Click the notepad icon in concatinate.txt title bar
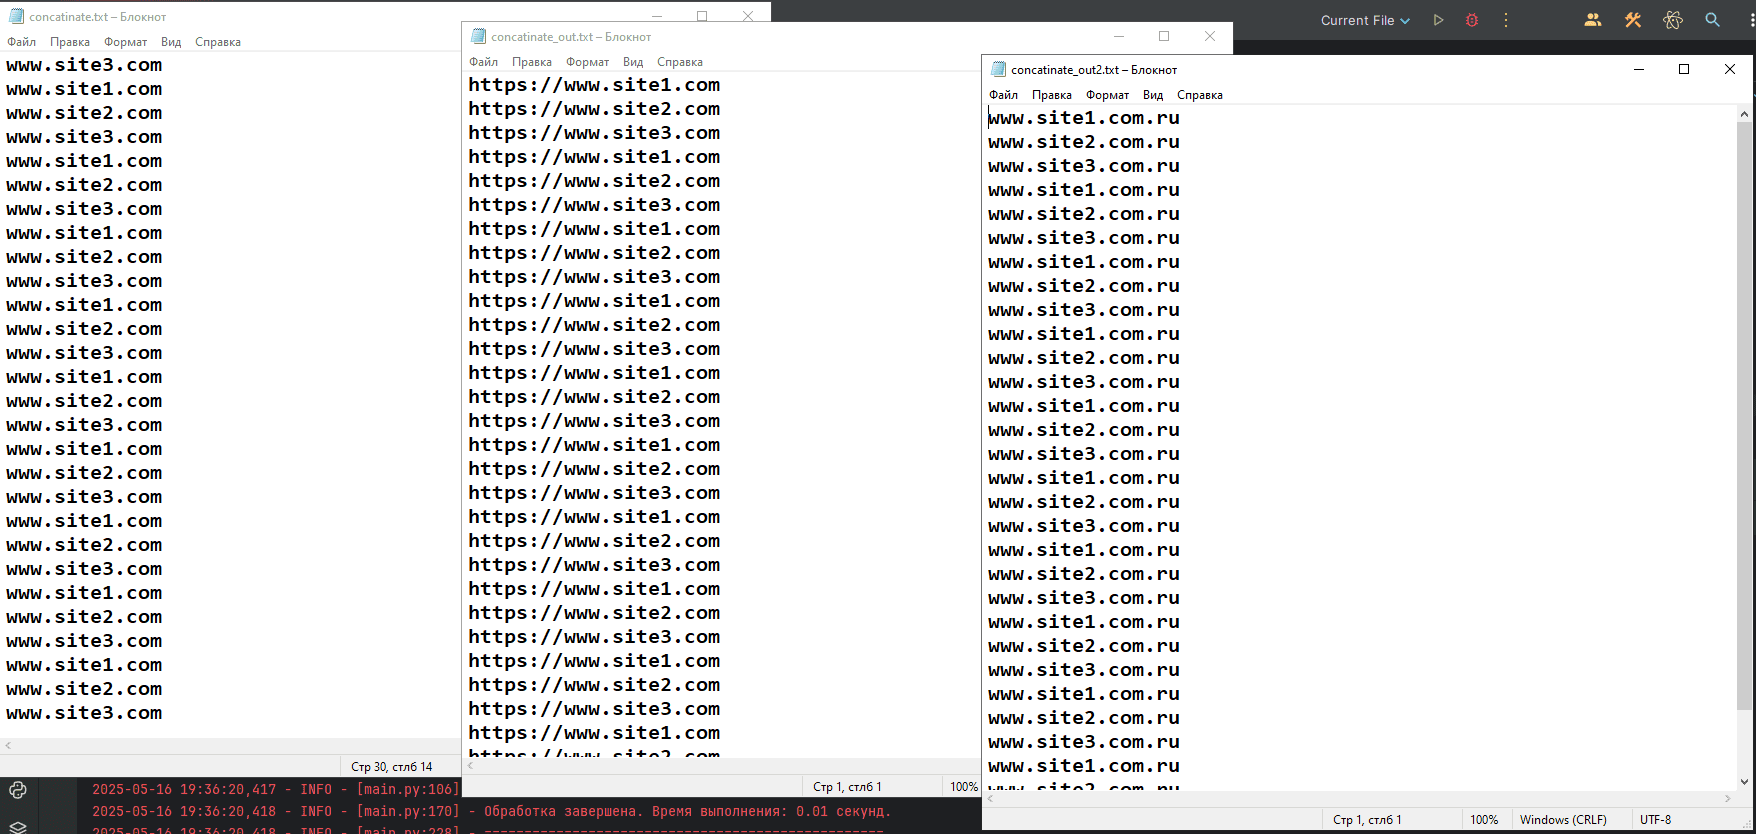 (16, 16)
